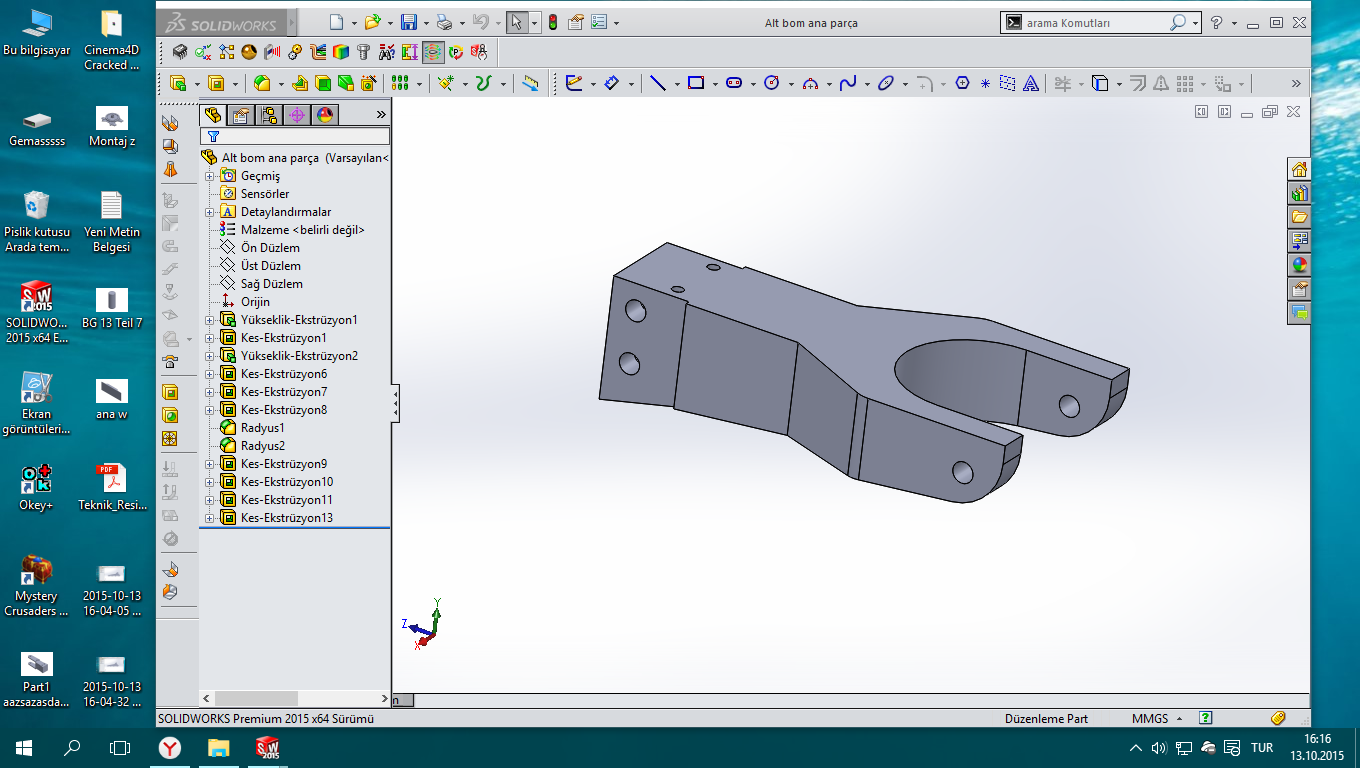This screenshot has width=1360, height=768.
Task: Expand the Kes-Ekstrüzyon6 feature node
Action: tap(210, 374)
